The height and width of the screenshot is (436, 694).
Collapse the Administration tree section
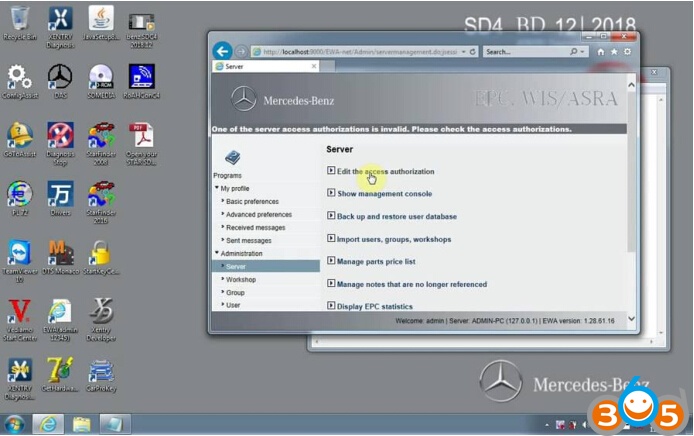pyautogui.click(x=217, y=253)
